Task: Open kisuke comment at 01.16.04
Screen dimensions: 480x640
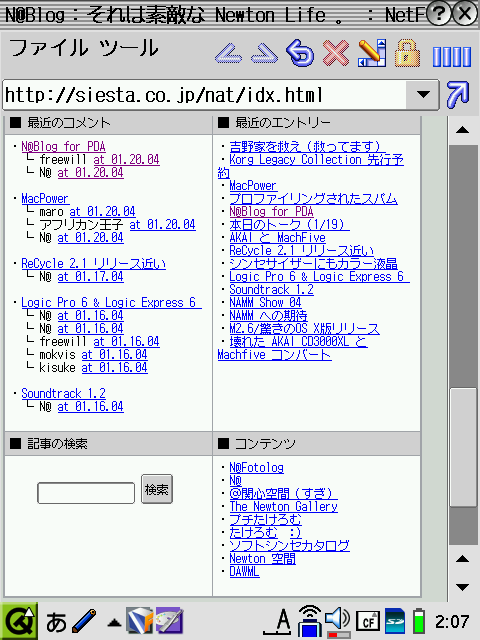Action: pos(114,368)
